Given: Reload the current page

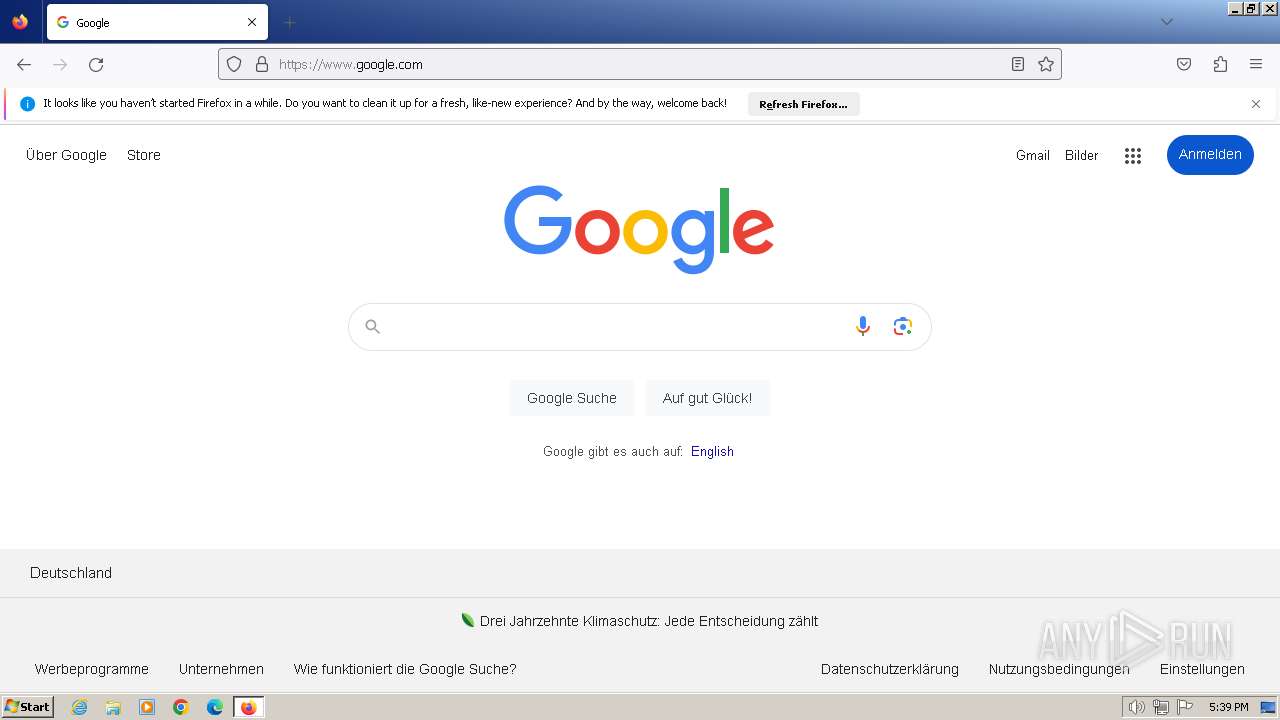Looking at the screenshot, I should 96,64.
